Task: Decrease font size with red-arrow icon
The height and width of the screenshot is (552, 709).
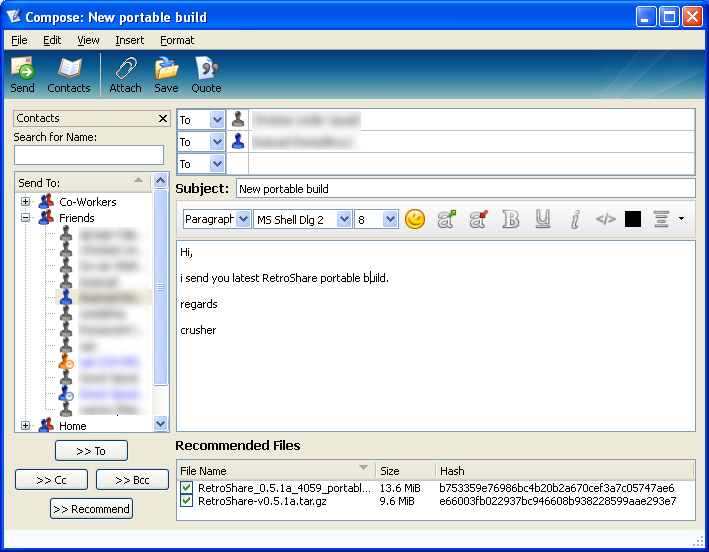Action: pyautogui.click(x=479, y=220)
